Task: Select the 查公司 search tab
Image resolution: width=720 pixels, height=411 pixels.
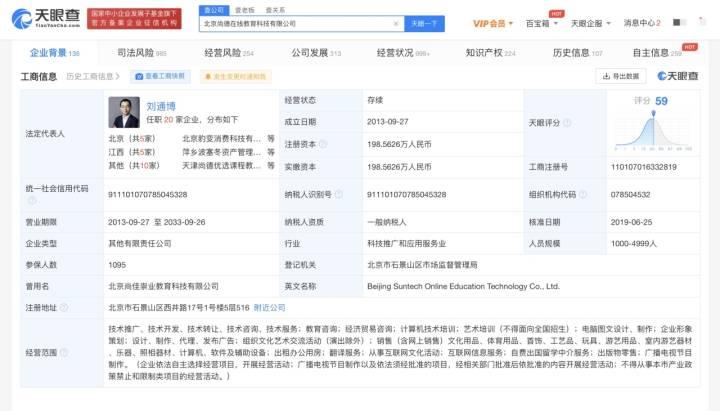Action: [214, 10]
